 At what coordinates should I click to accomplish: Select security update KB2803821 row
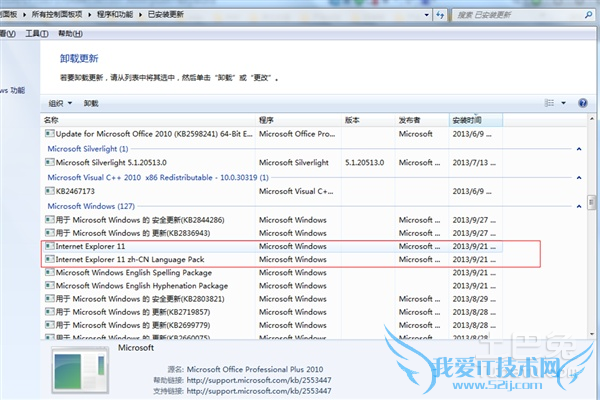271,299
